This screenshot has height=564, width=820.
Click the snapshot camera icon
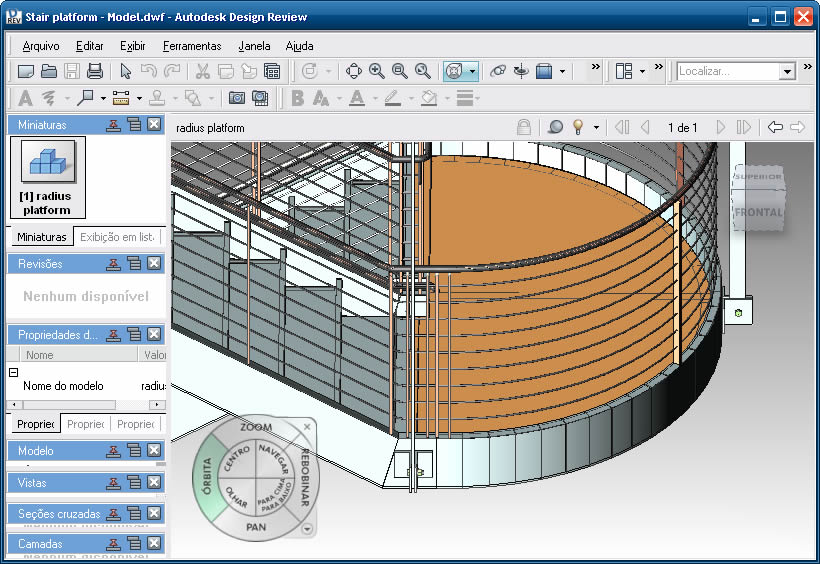(x=237, y=98)
